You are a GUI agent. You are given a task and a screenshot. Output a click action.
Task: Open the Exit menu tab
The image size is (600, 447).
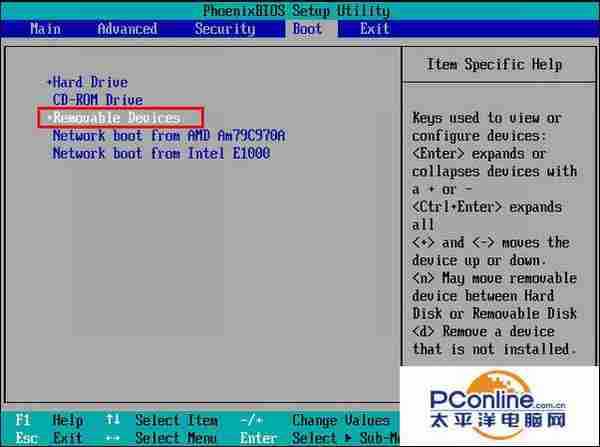[375, 29]
